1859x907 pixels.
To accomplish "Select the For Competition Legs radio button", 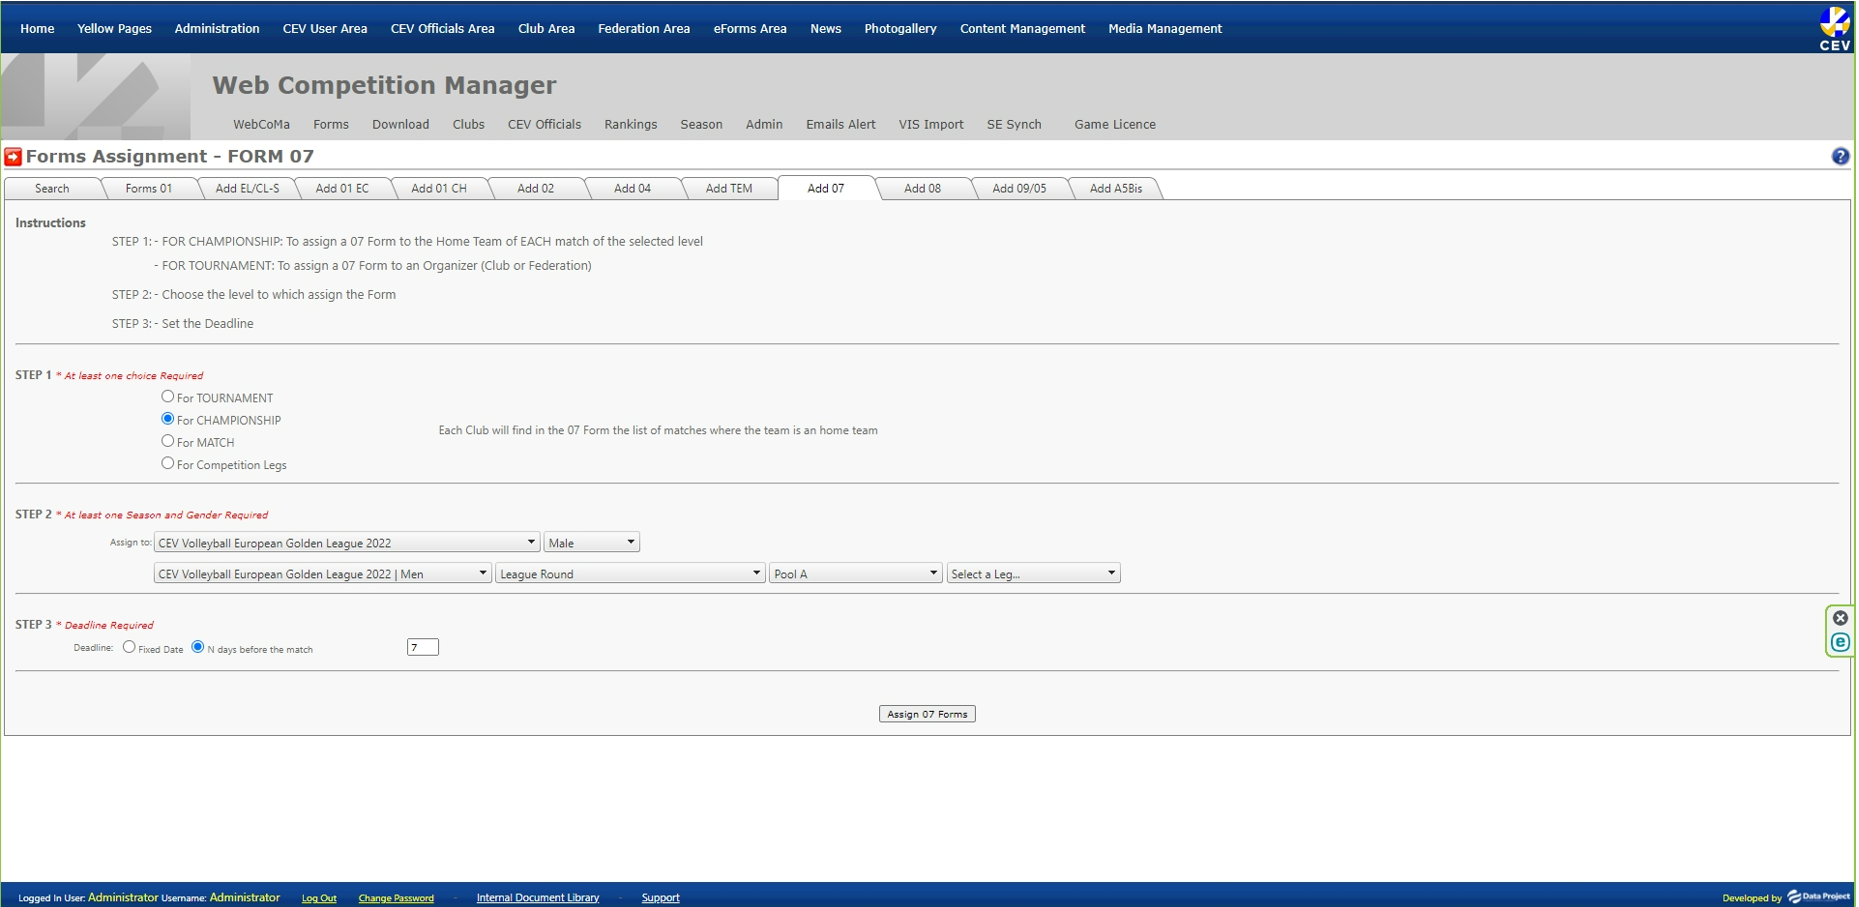I will [x=168, y=463].
